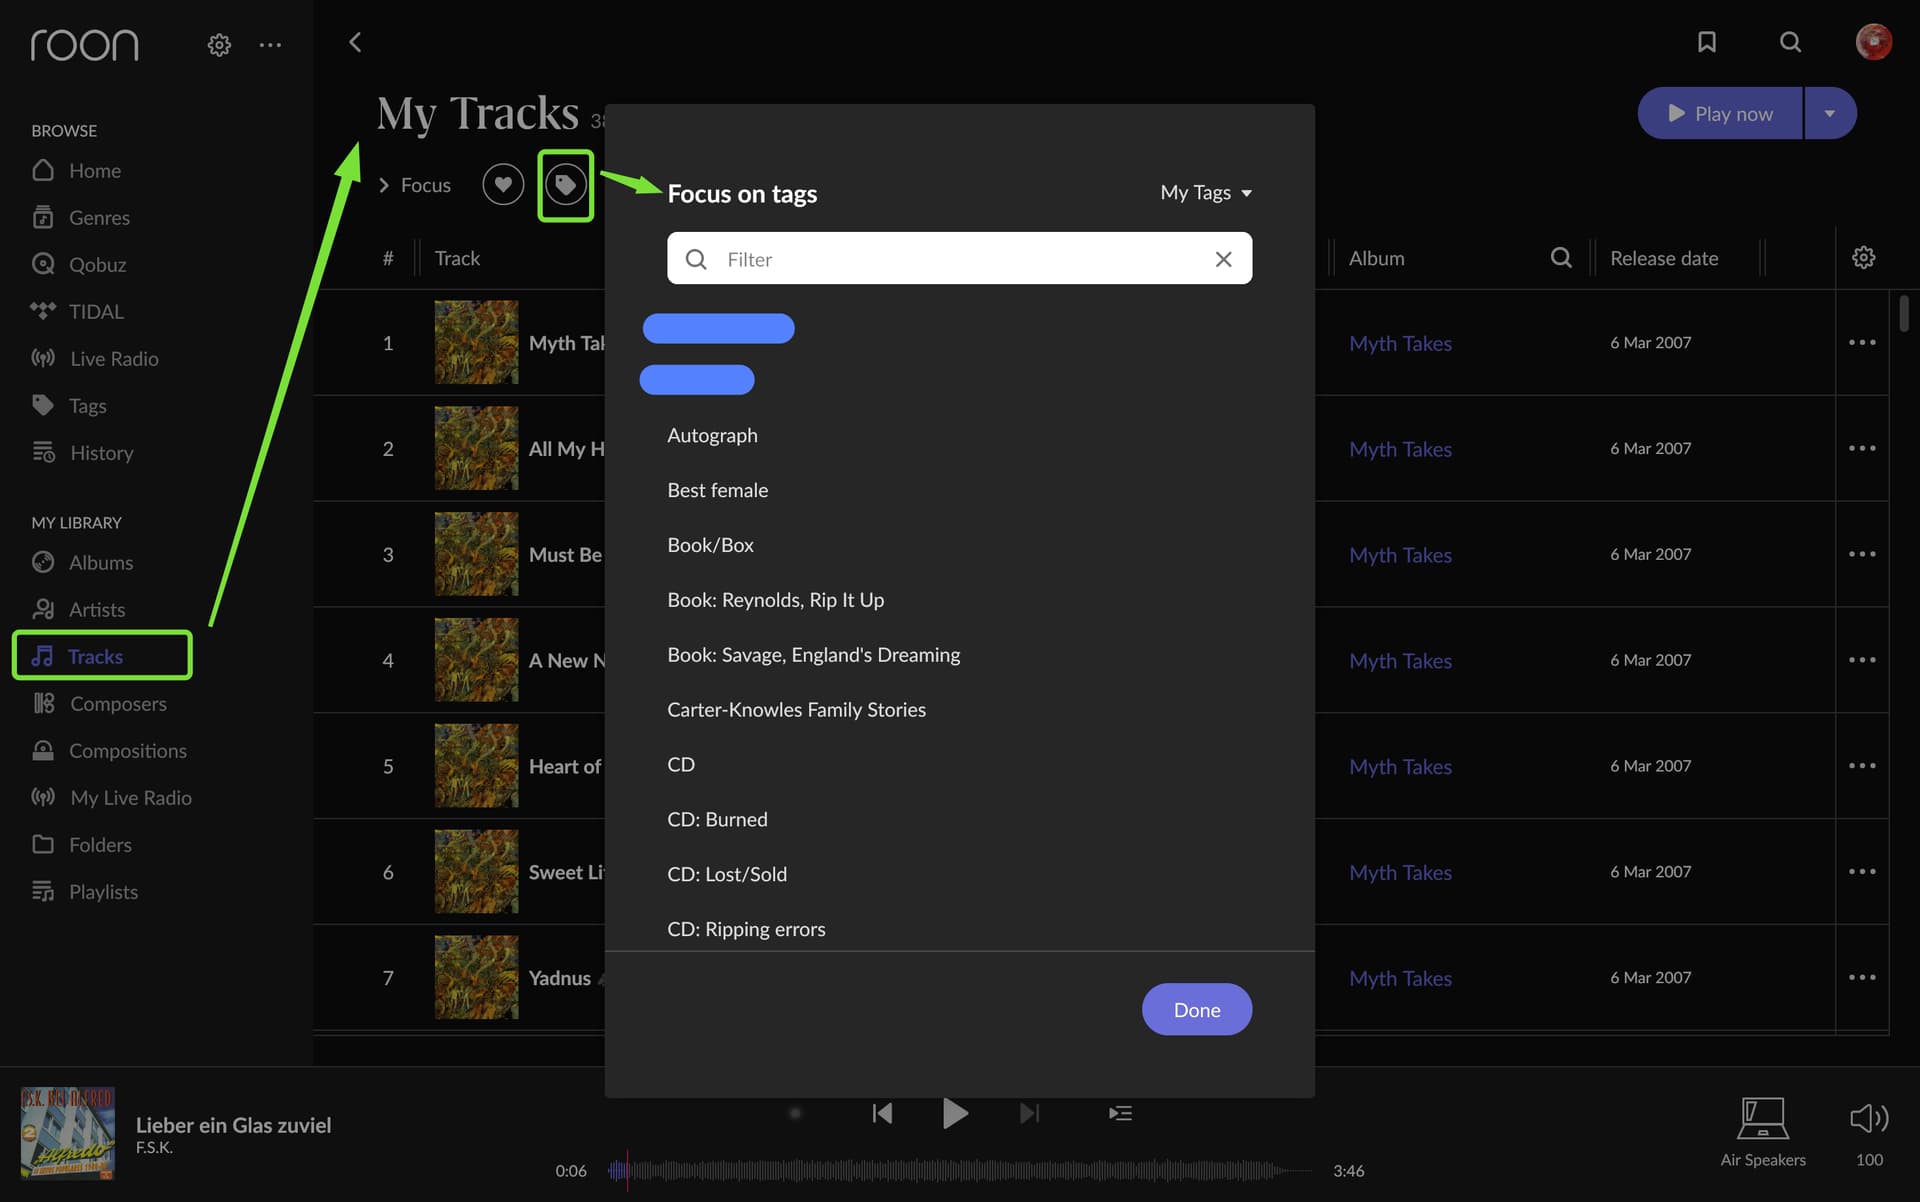Open Roon settings gear in the sidebar
1920x1202 pixels.
click(219, 45)
